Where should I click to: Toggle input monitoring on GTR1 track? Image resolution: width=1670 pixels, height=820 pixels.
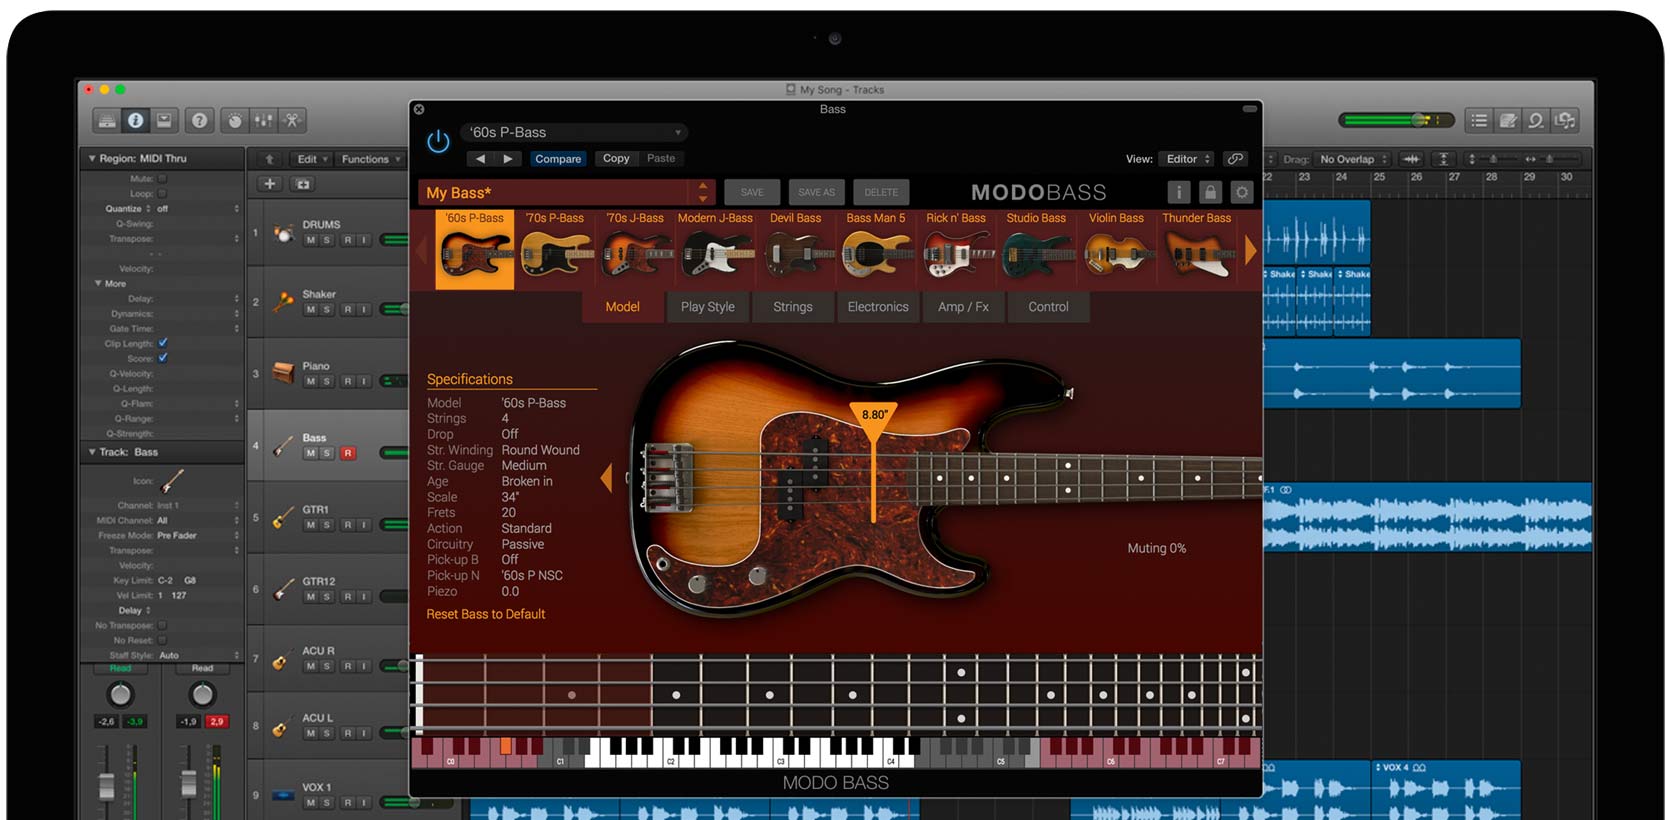(x=364, y=525)
